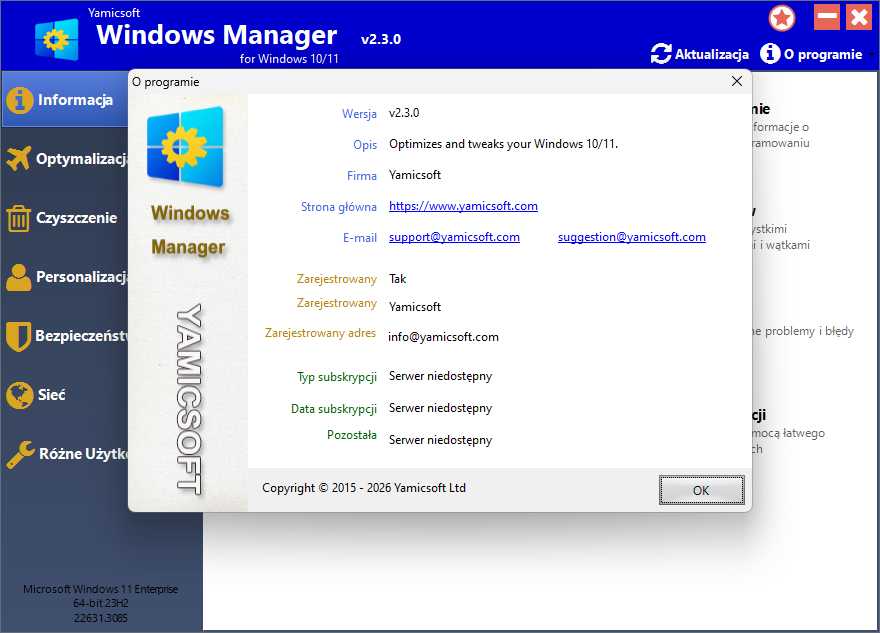Click 'Serwer niedostępny' next to Pozostała
Screen dimensions: 880x633
coord(440,440)
